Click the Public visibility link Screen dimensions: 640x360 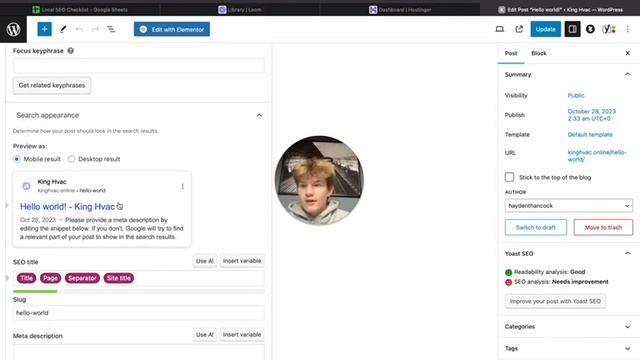[576, 96]
